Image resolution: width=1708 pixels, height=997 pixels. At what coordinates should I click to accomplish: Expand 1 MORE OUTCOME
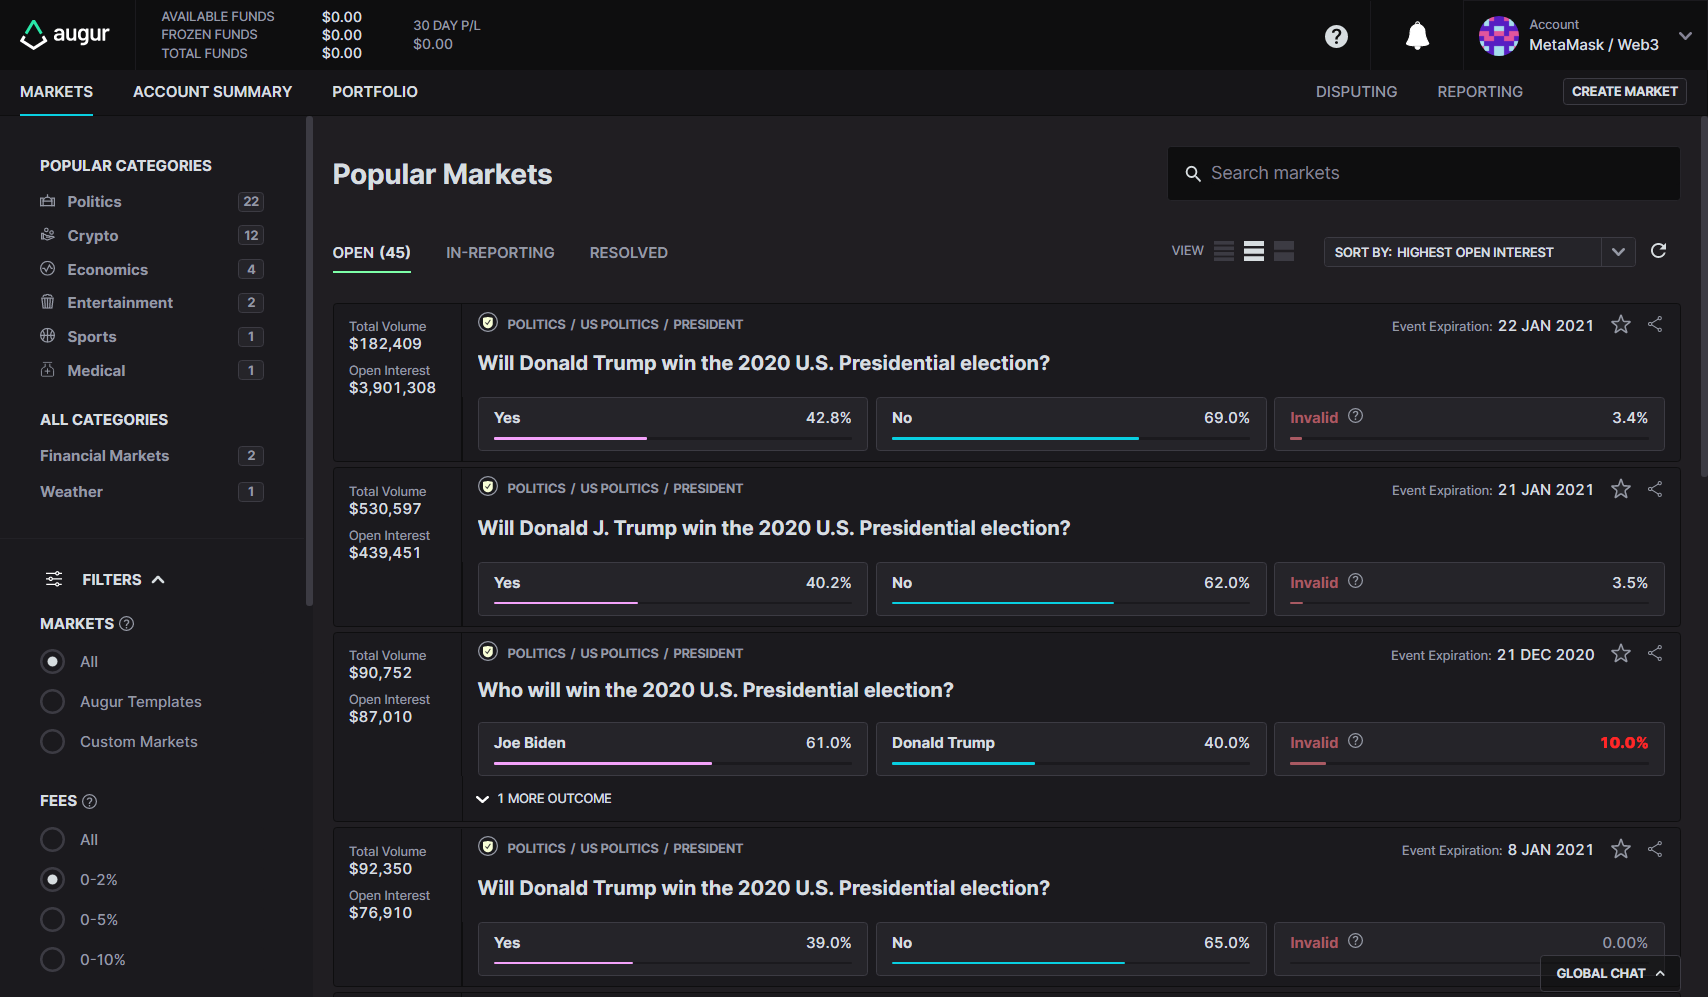[545, 799]
